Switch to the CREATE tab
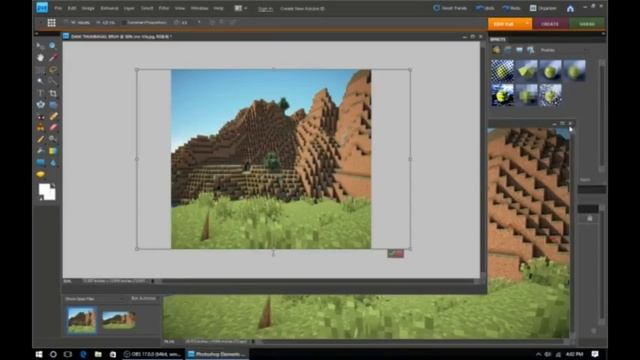 tap(549, 24)
